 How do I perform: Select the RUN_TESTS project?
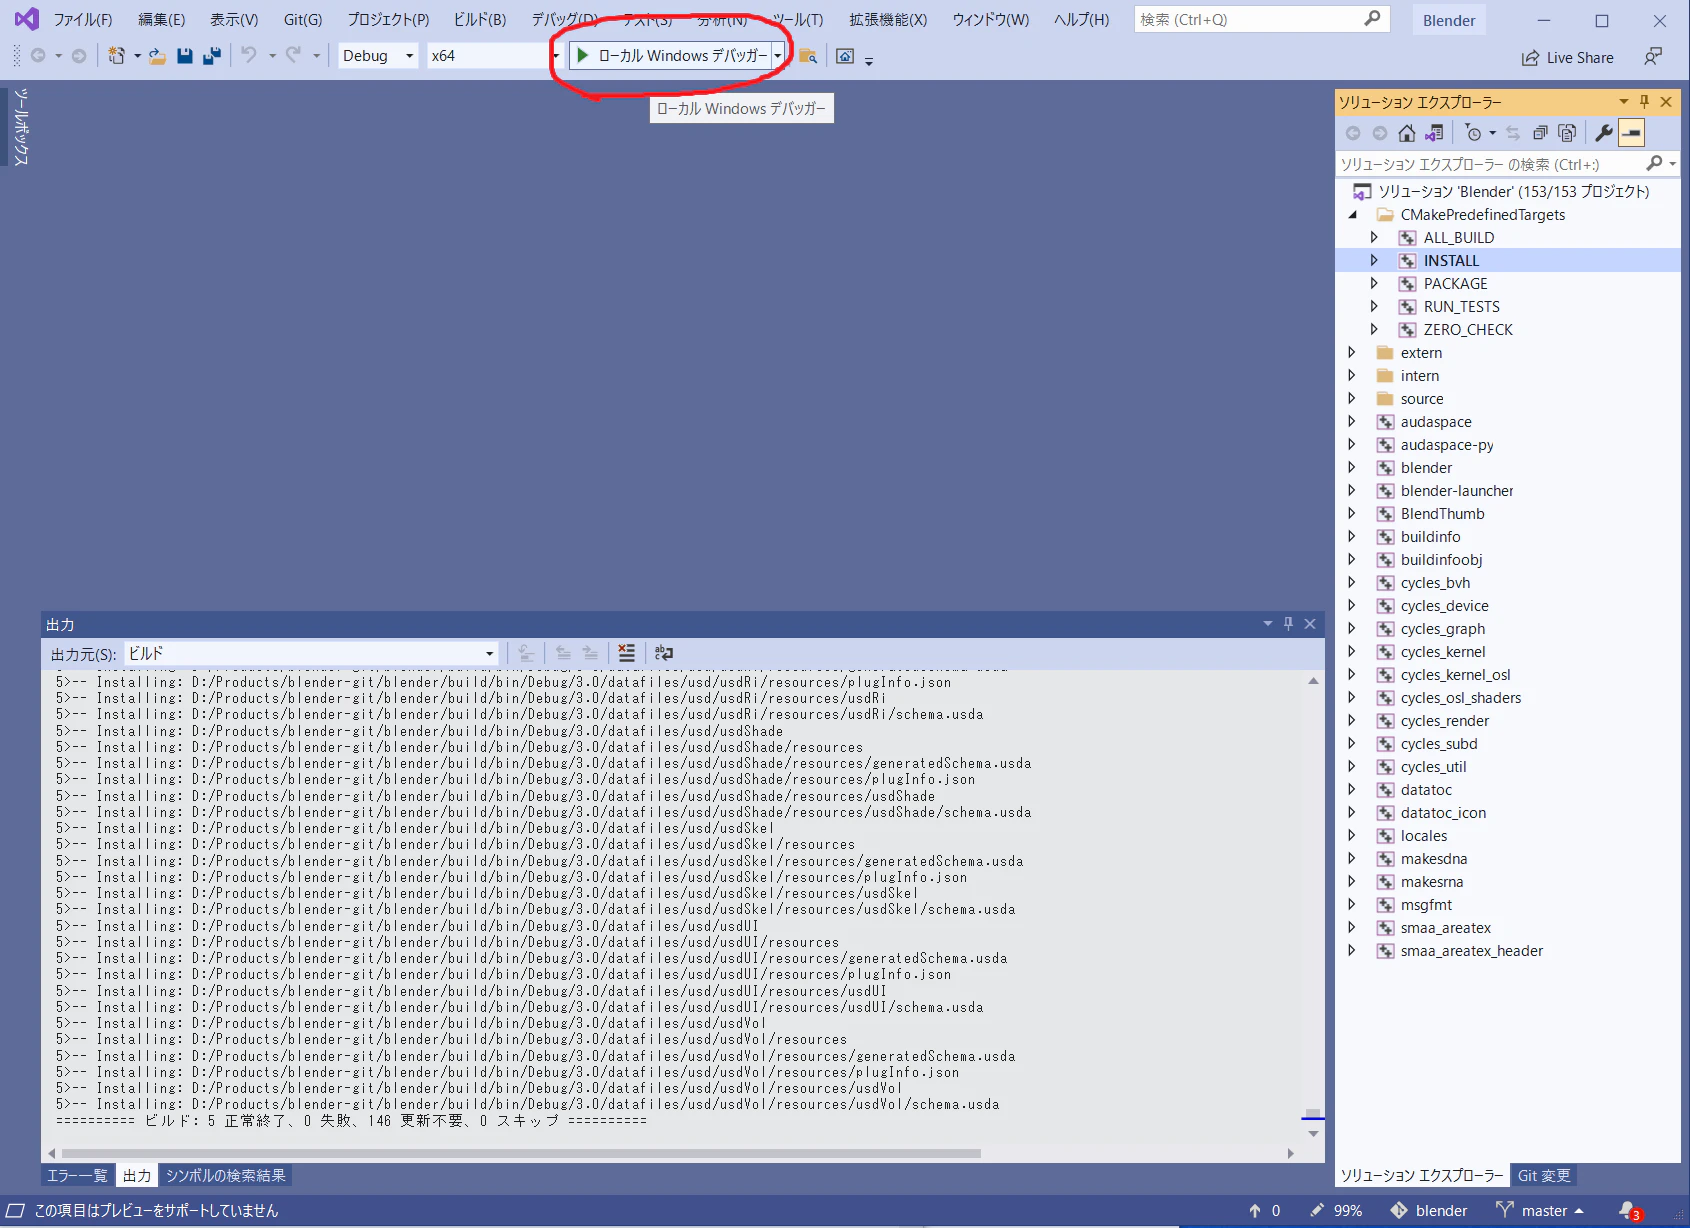tap(1462, 307)
